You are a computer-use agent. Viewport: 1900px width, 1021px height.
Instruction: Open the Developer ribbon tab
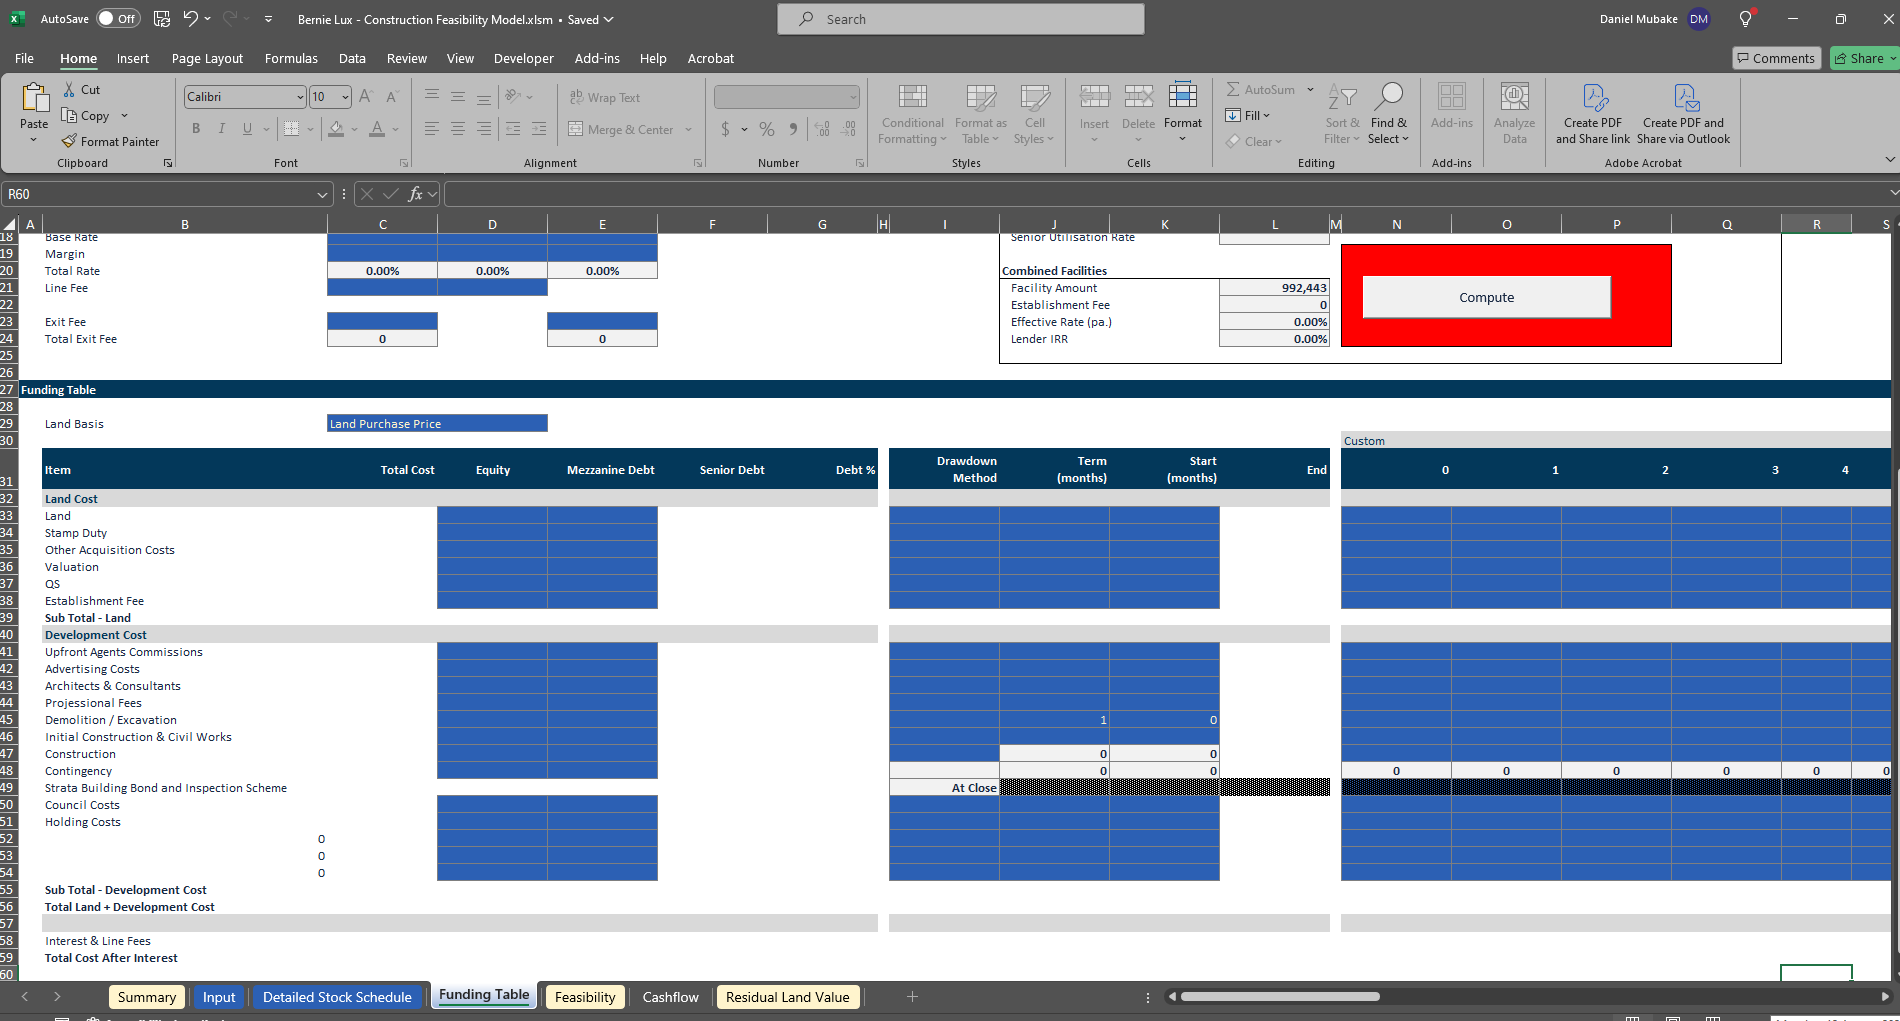pos(523,58)
